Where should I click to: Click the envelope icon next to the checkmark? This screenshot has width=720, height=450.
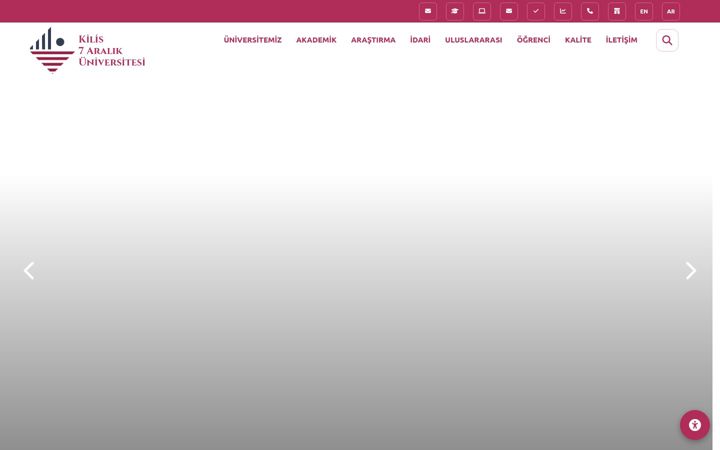coord(509,11)
